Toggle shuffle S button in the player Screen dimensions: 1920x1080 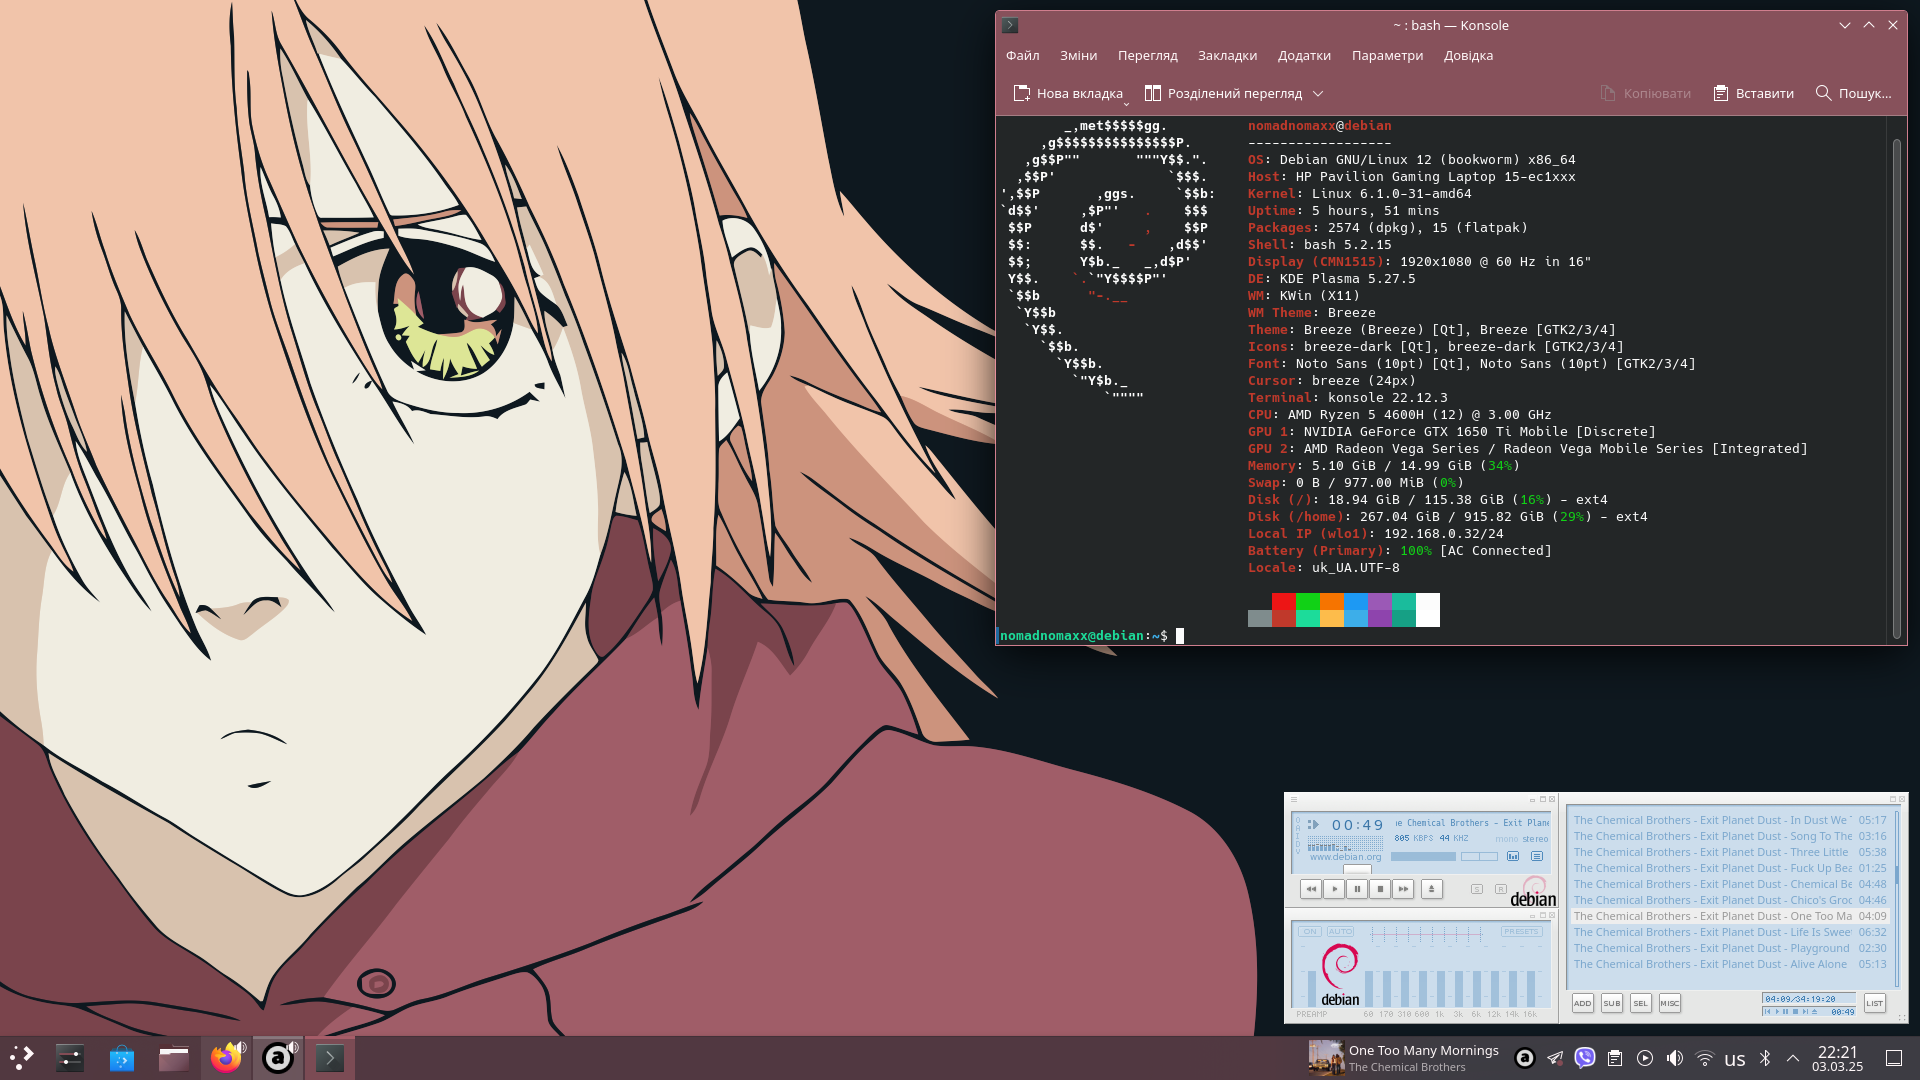1477,888
